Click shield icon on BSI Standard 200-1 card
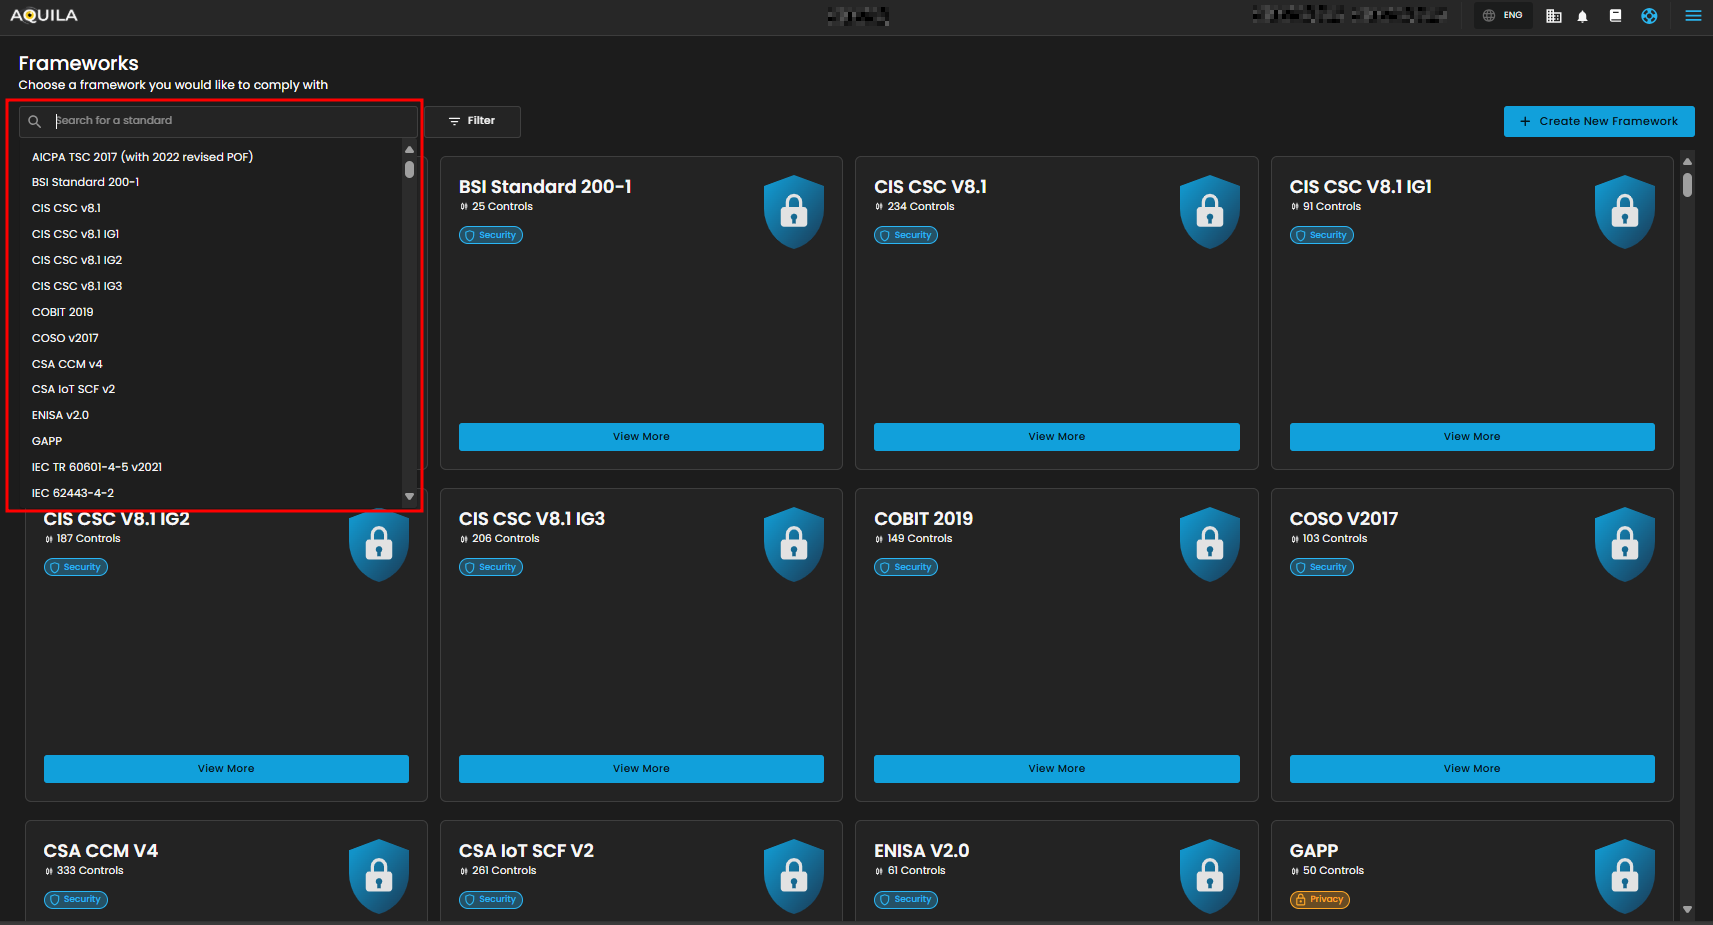 (793, 211)
